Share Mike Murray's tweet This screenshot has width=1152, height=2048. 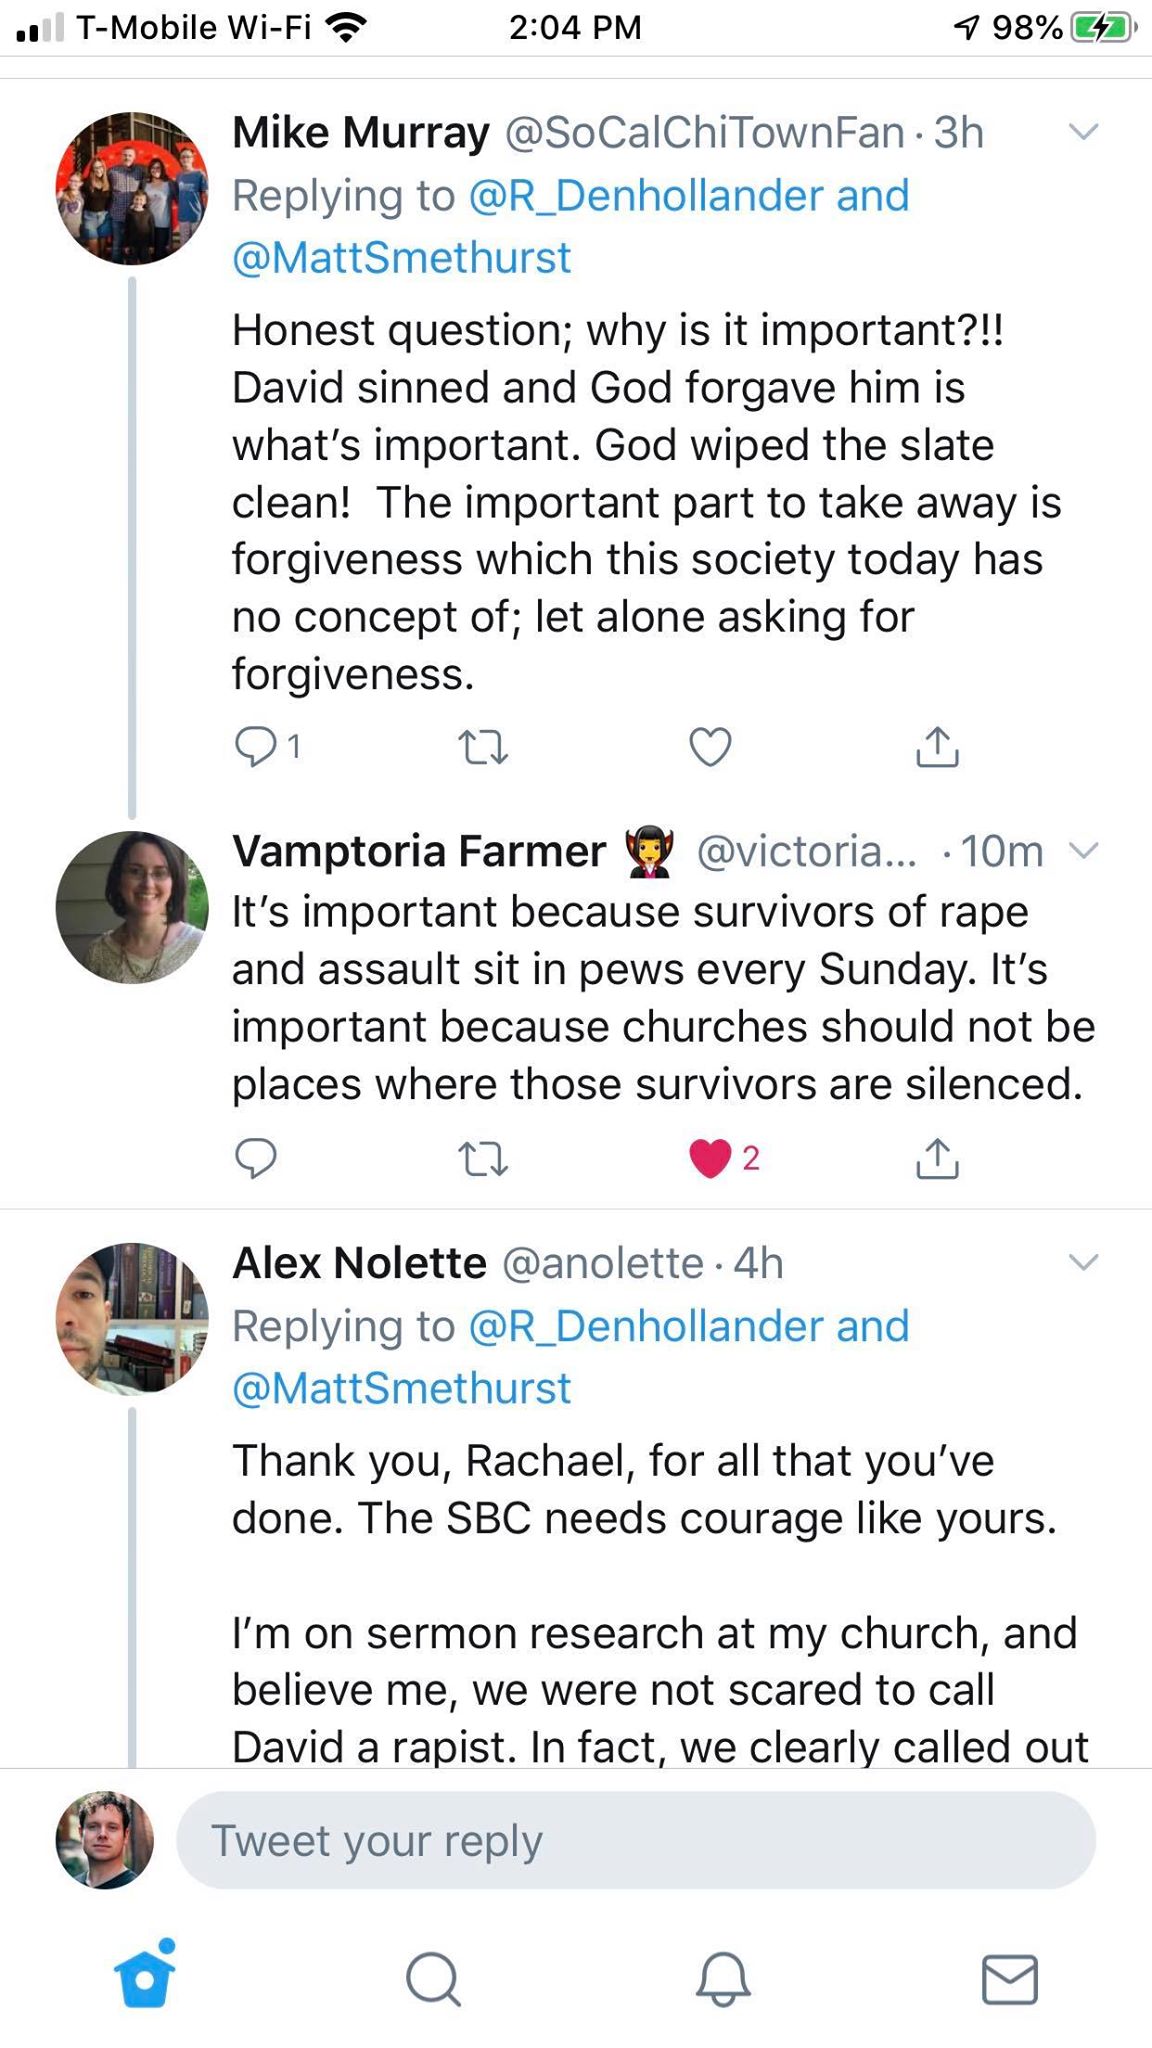937,747
